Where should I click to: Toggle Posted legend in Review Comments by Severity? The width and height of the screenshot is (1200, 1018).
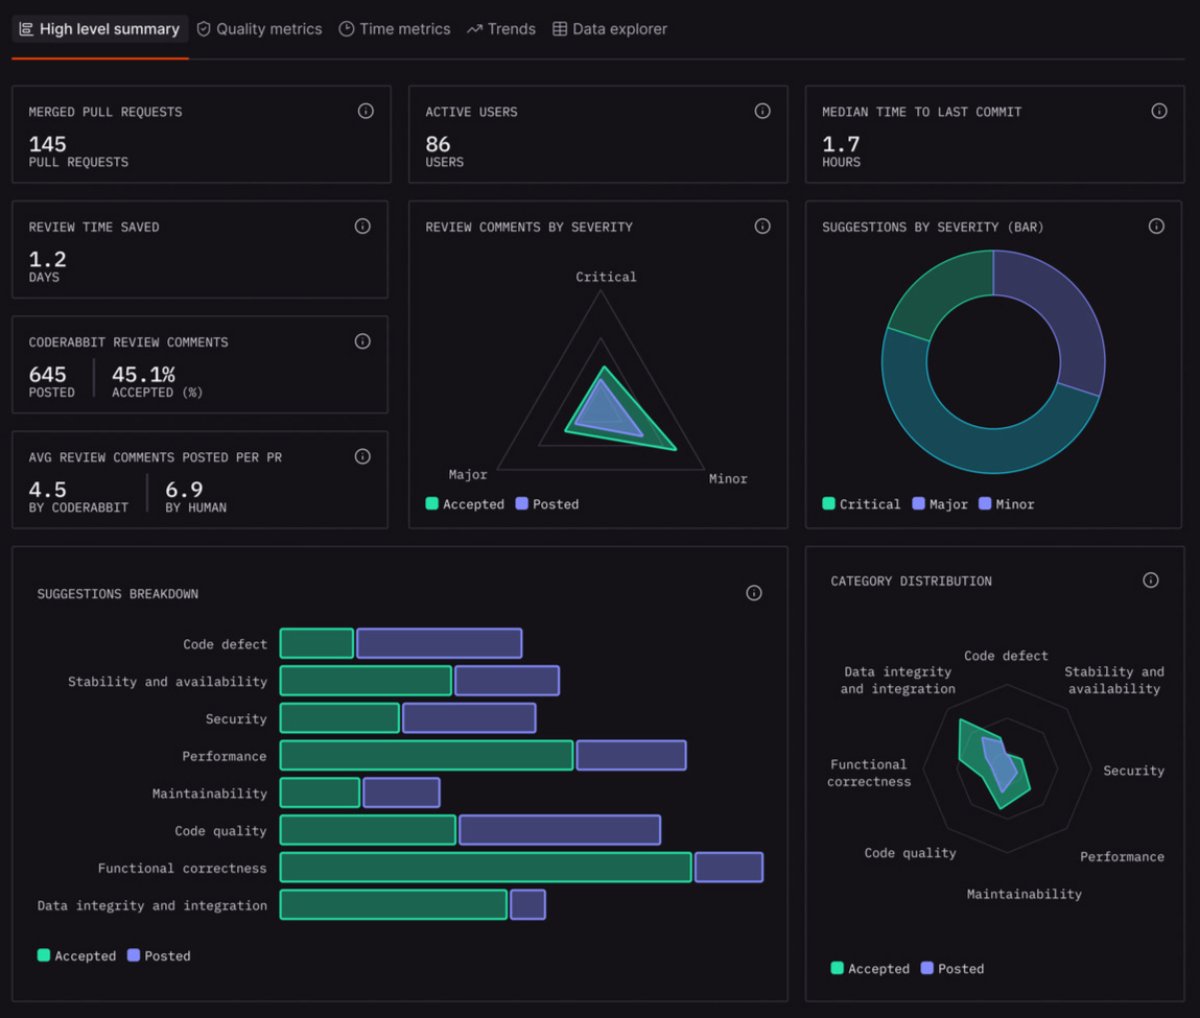pos(547,504)
